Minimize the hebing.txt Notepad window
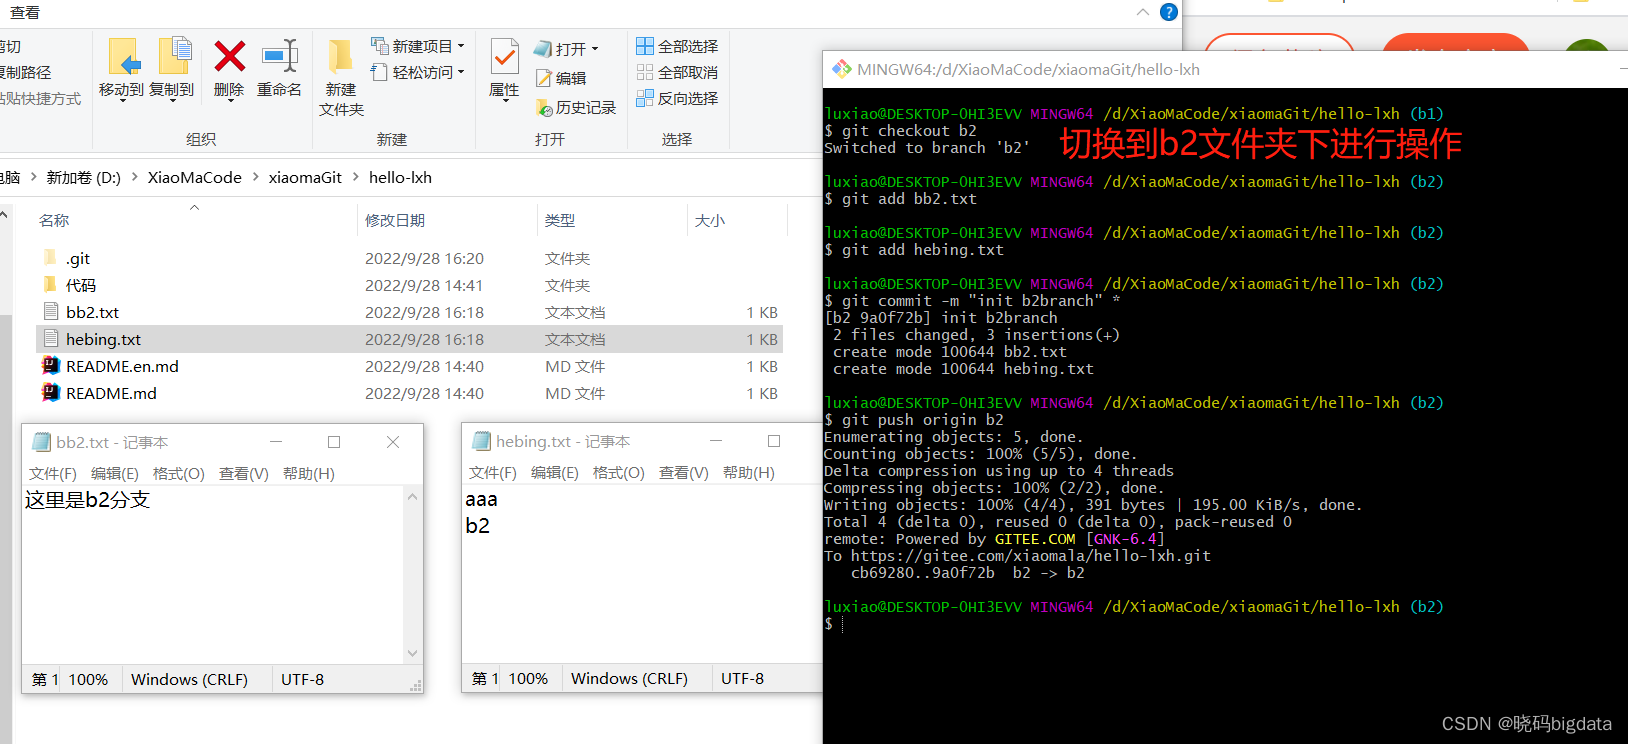 coord(716,441)
